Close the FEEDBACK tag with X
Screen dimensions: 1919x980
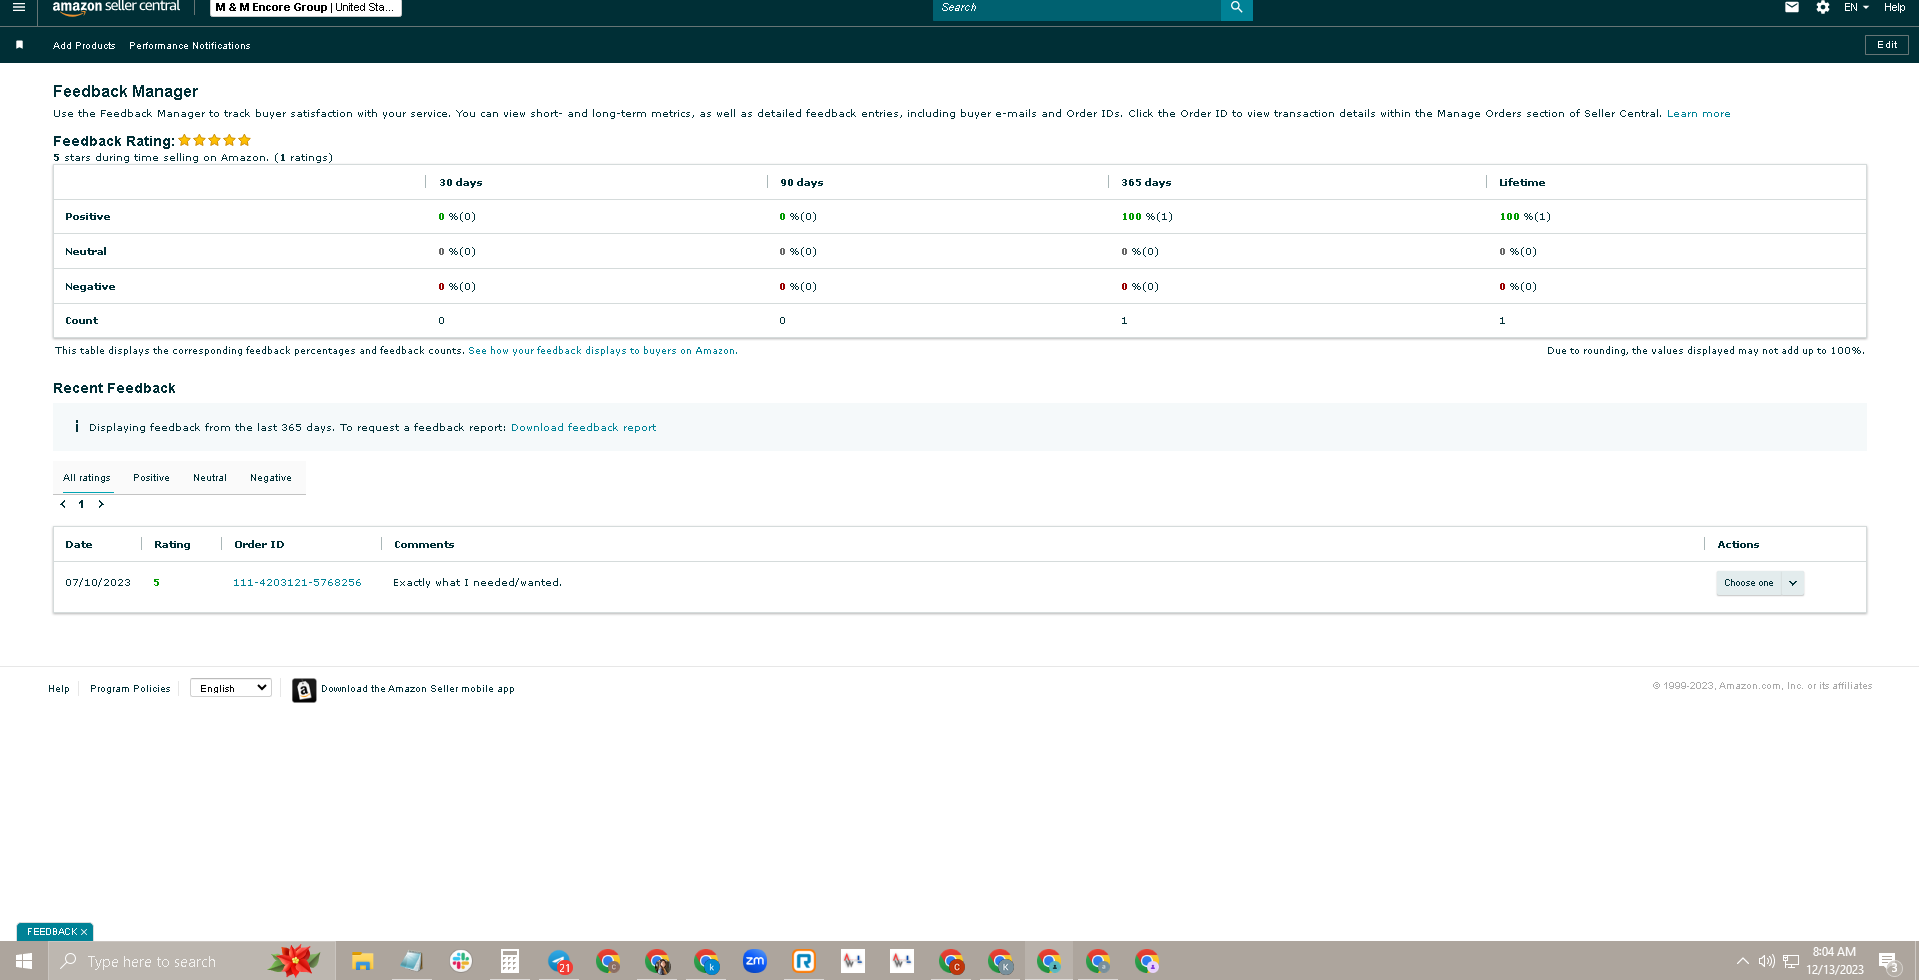pyautogui.click(x=84, y=932)
